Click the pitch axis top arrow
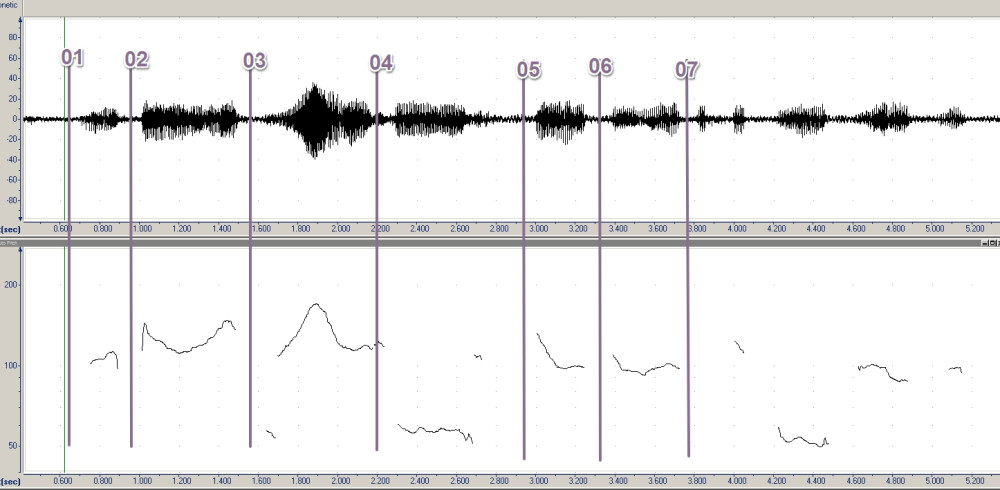Screen dimensions: 1000x490 pyautogui.click(x=21, y=251)
